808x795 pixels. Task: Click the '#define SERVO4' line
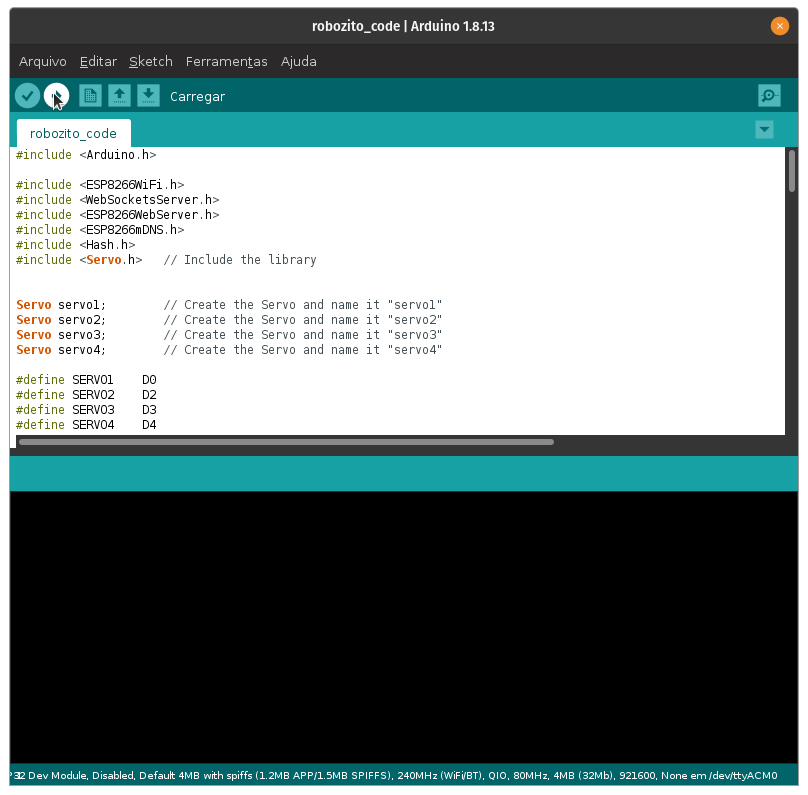(86, 425)
